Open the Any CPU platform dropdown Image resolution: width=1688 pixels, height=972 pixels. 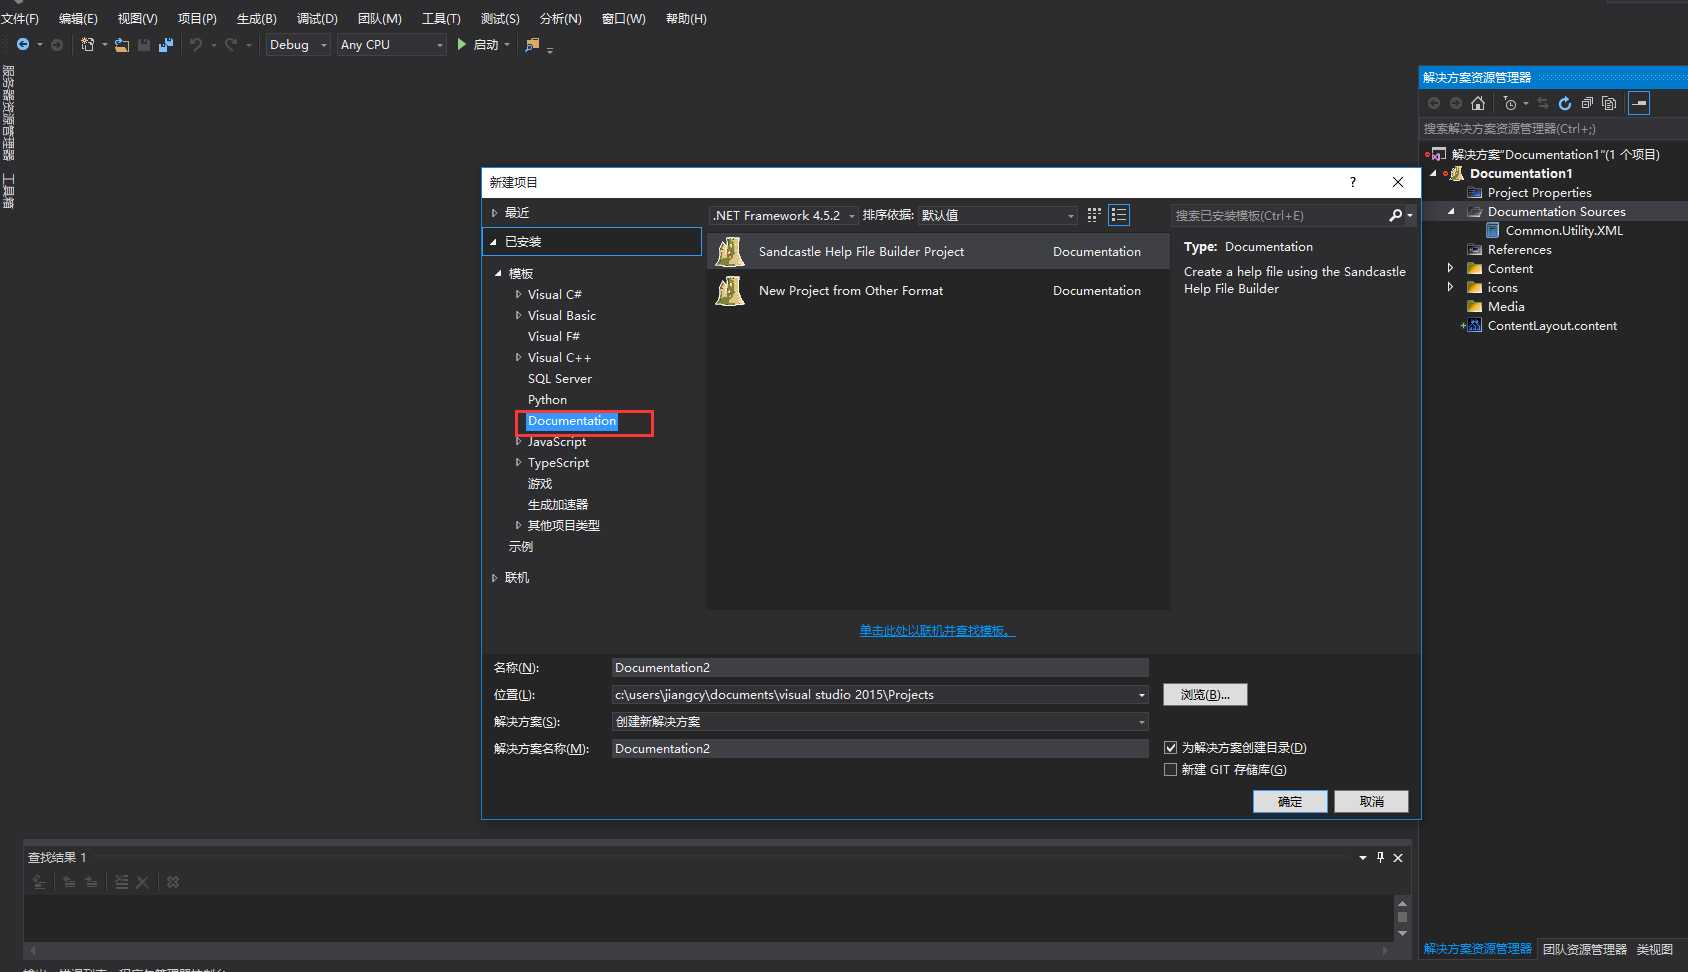click(391, 44)
